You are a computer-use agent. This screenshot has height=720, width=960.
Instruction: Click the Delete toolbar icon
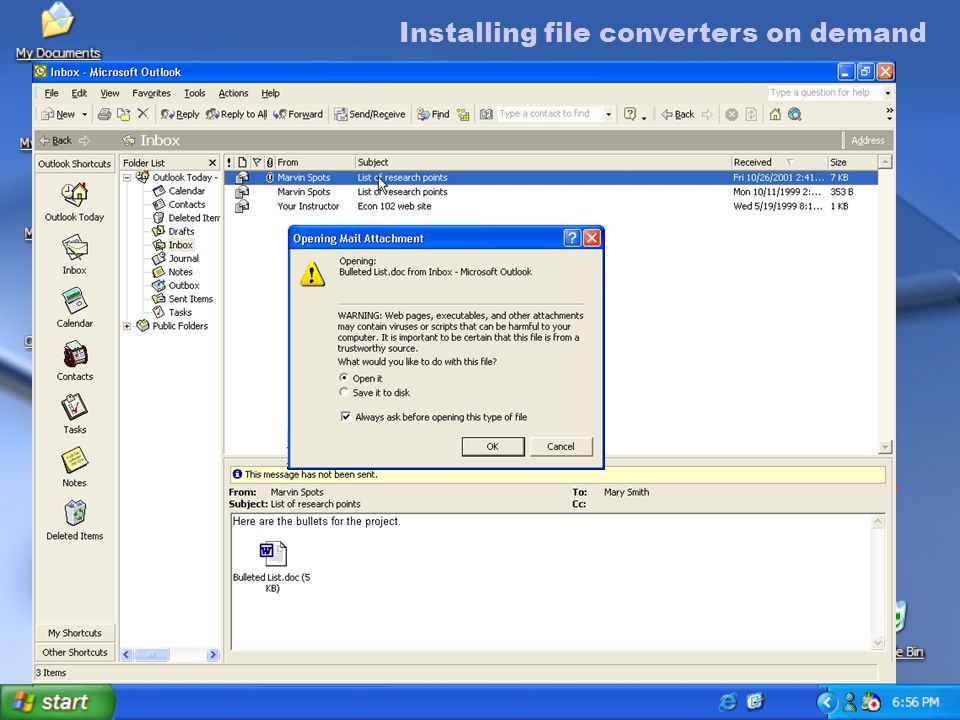click(143, 113)
